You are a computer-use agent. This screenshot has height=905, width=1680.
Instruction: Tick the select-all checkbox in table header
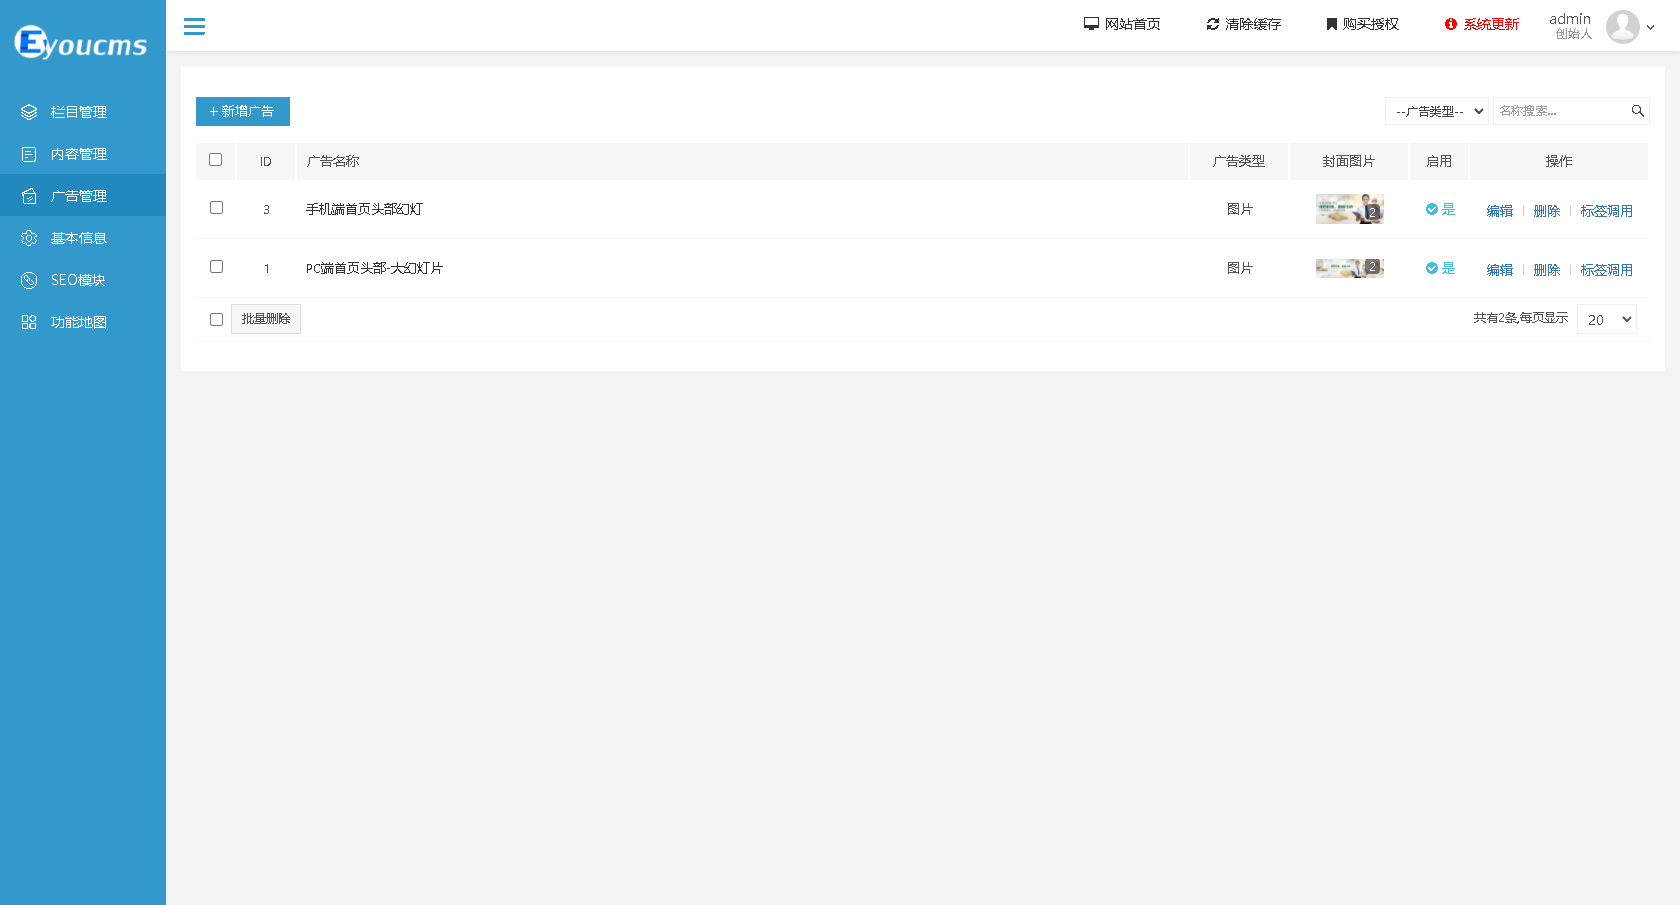(215, 160)
